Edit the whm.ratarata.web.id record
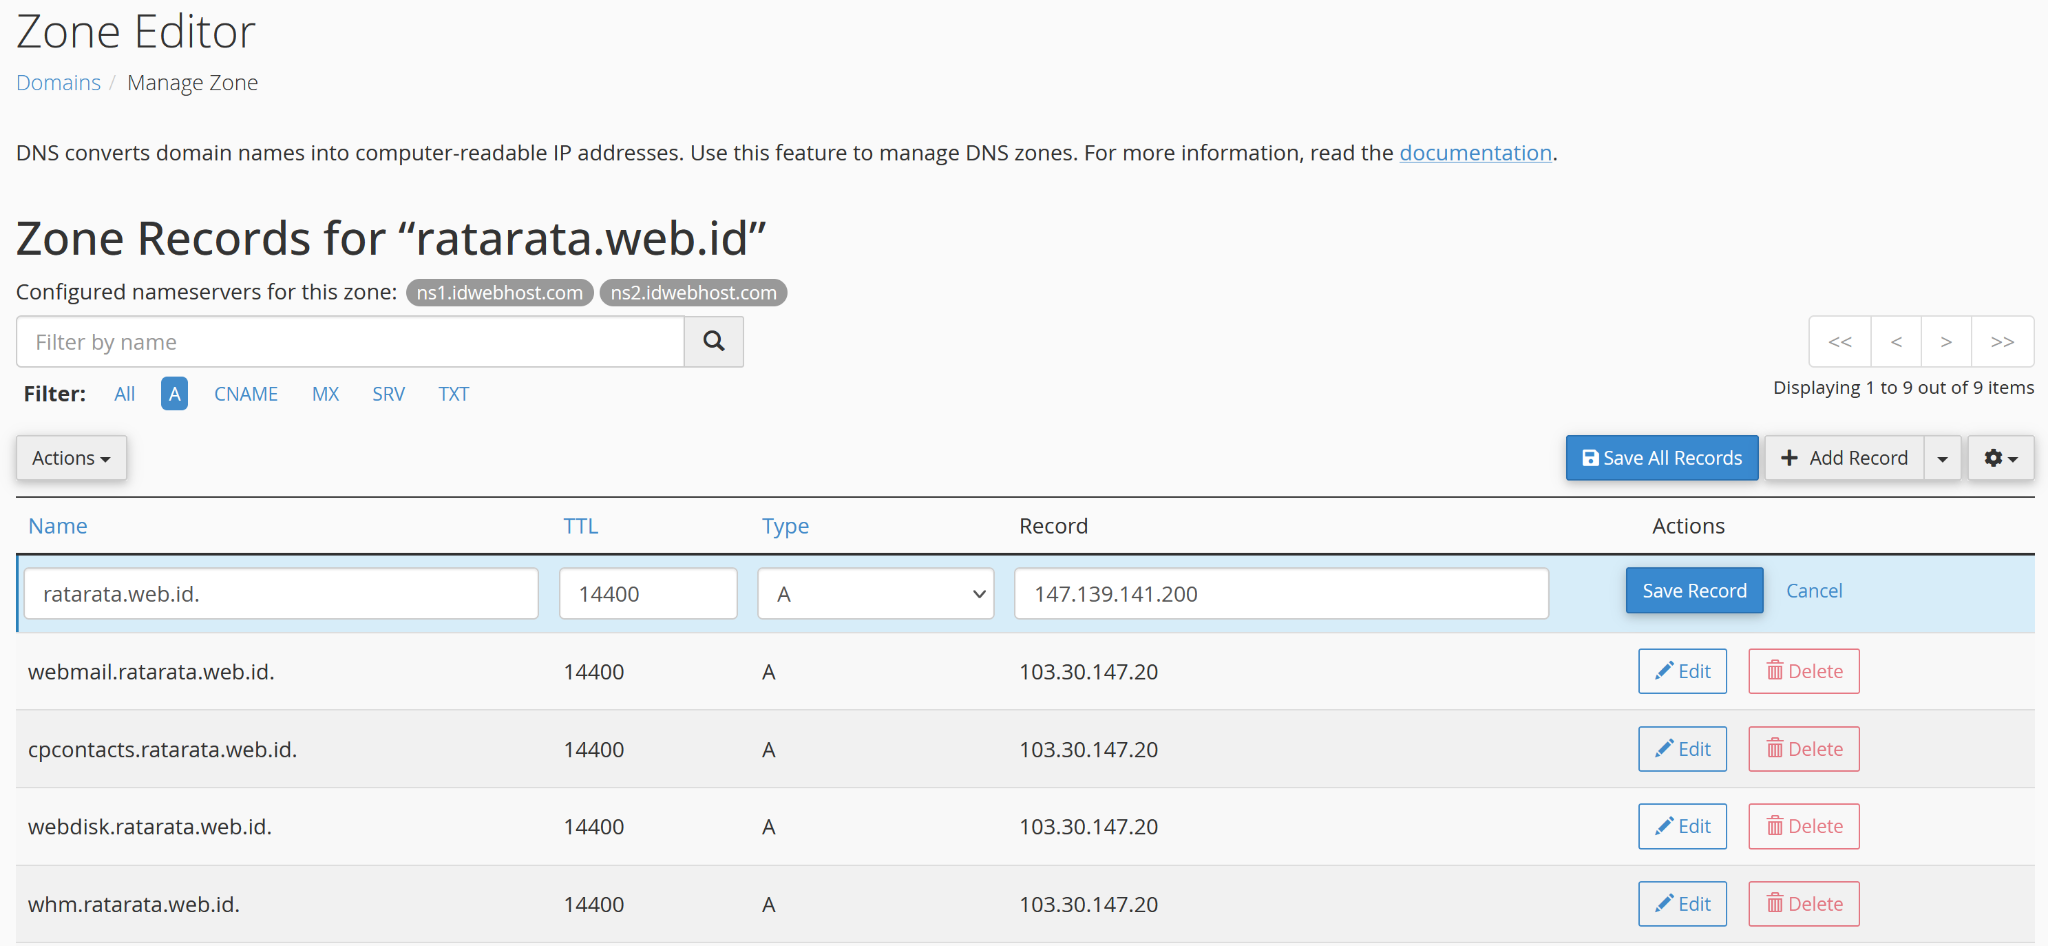Screen dimensions: 2048x946 (1683, 904)
